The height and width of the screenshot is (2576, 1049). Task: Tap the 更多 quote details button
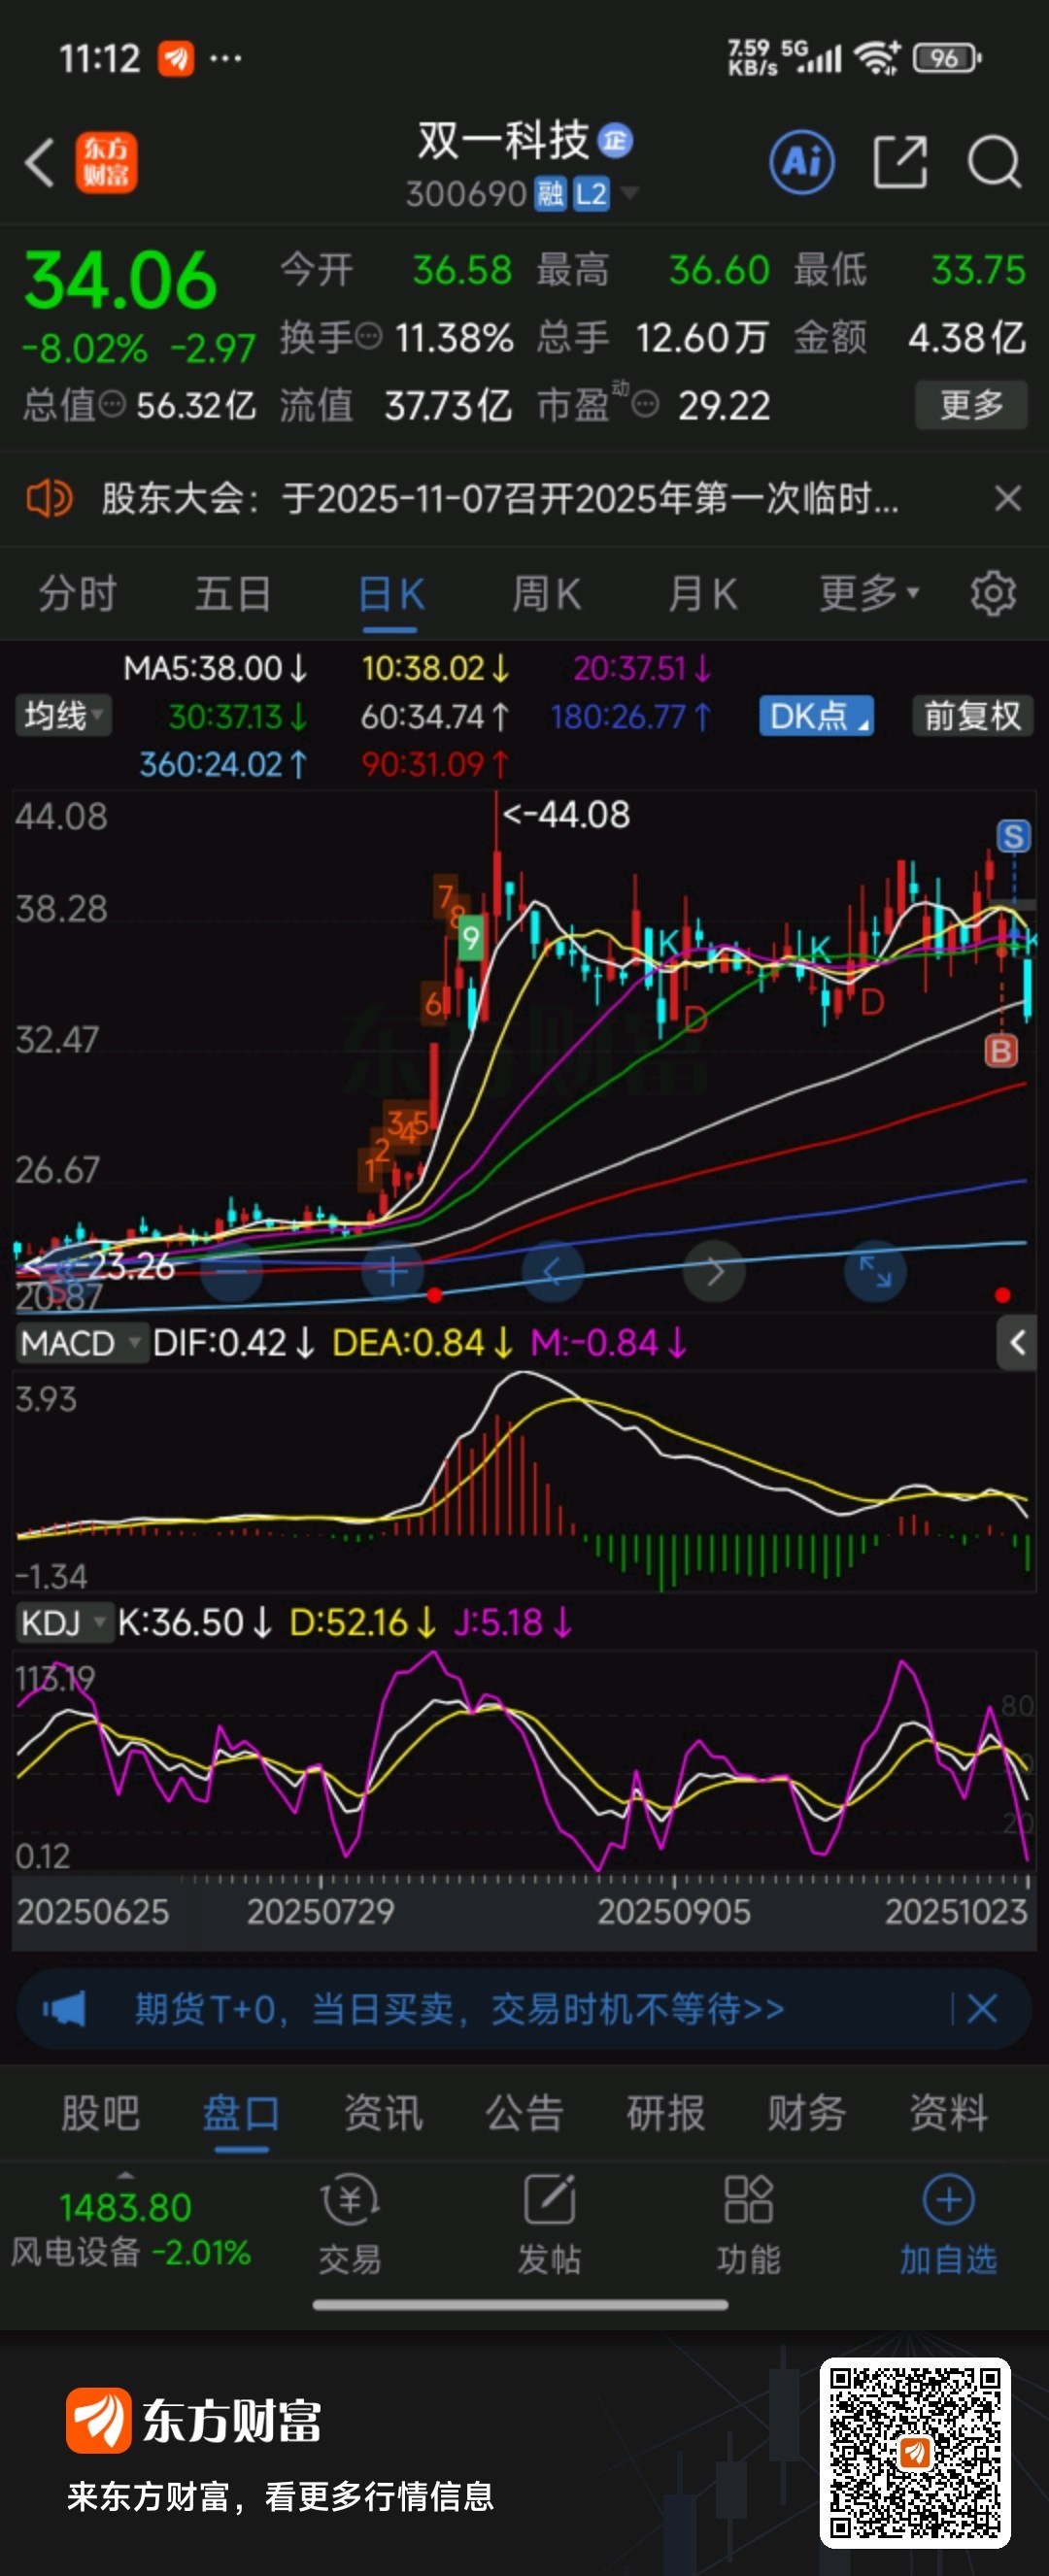(971, 405)
